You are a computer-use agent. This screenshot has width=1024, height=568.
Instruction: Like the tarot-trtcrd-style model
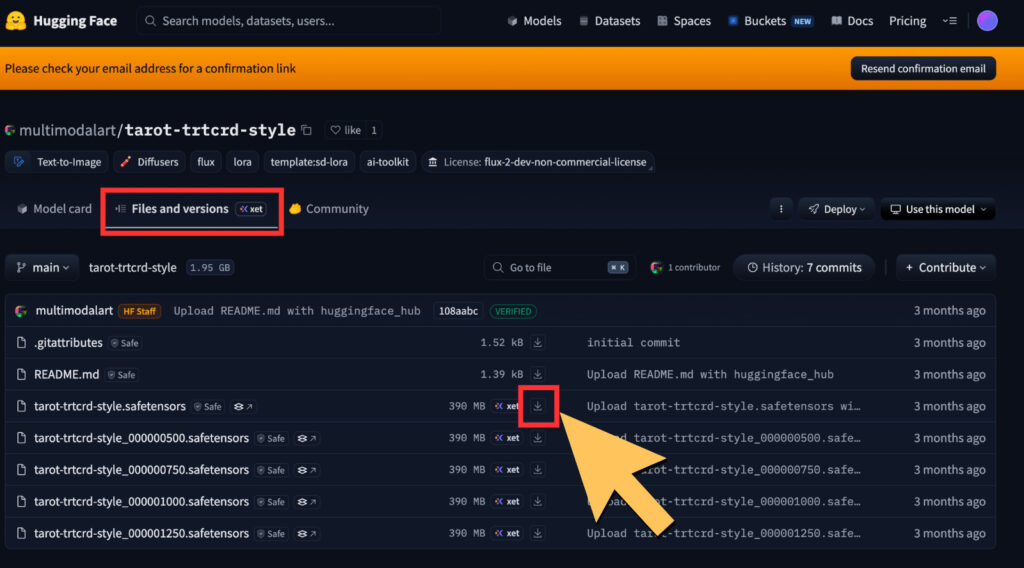point(345,130)
